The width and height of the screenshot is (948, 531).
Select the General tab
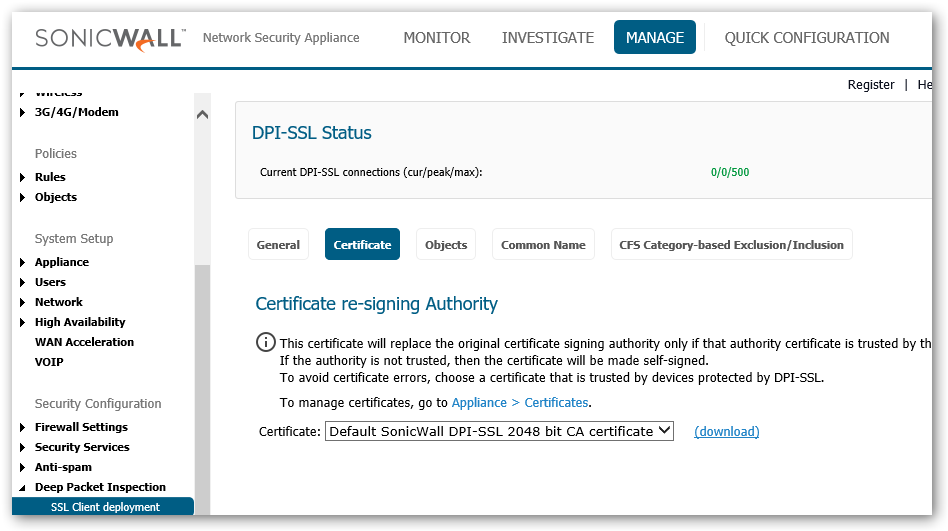(x=278, y=245)
